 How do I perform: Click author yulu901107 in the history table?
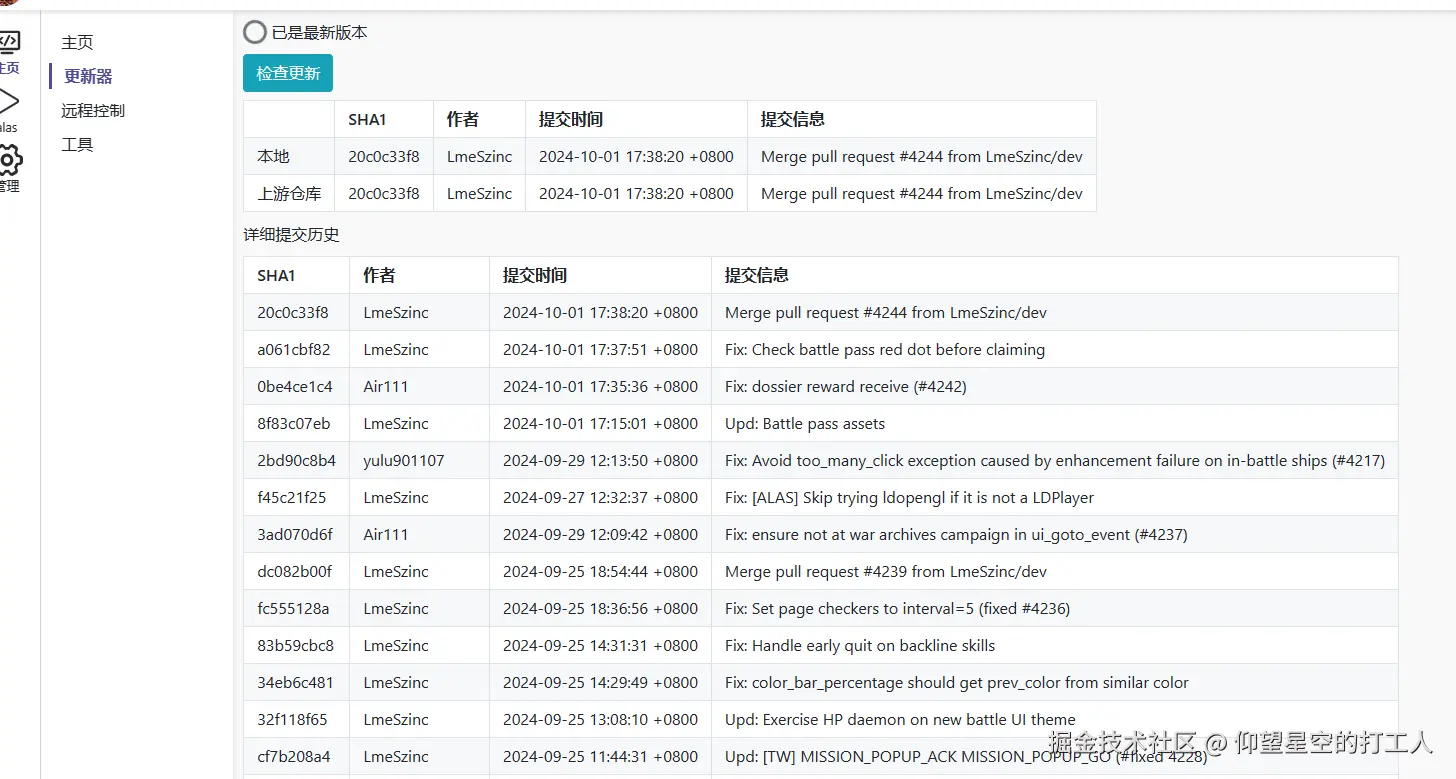(404, 460)
